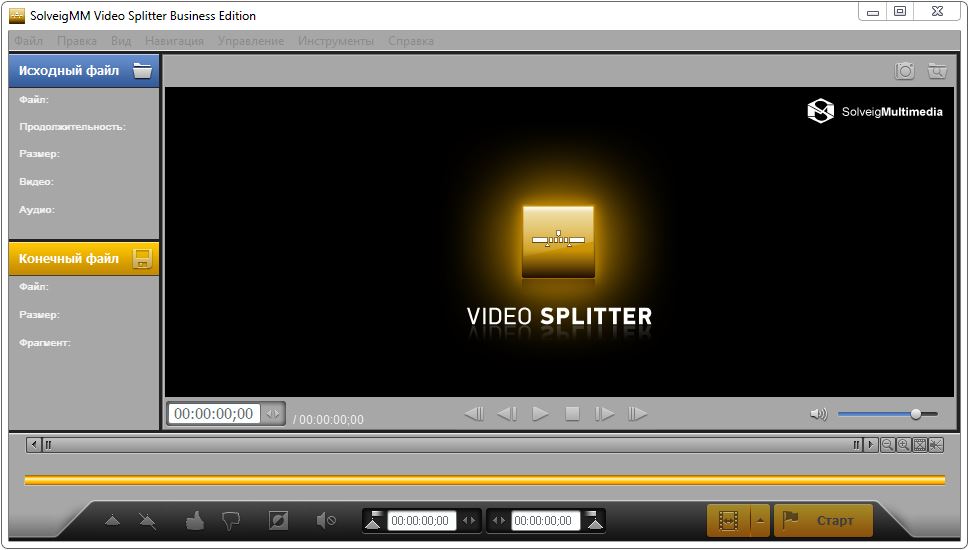Step back one frame

(x=507, y=413)
